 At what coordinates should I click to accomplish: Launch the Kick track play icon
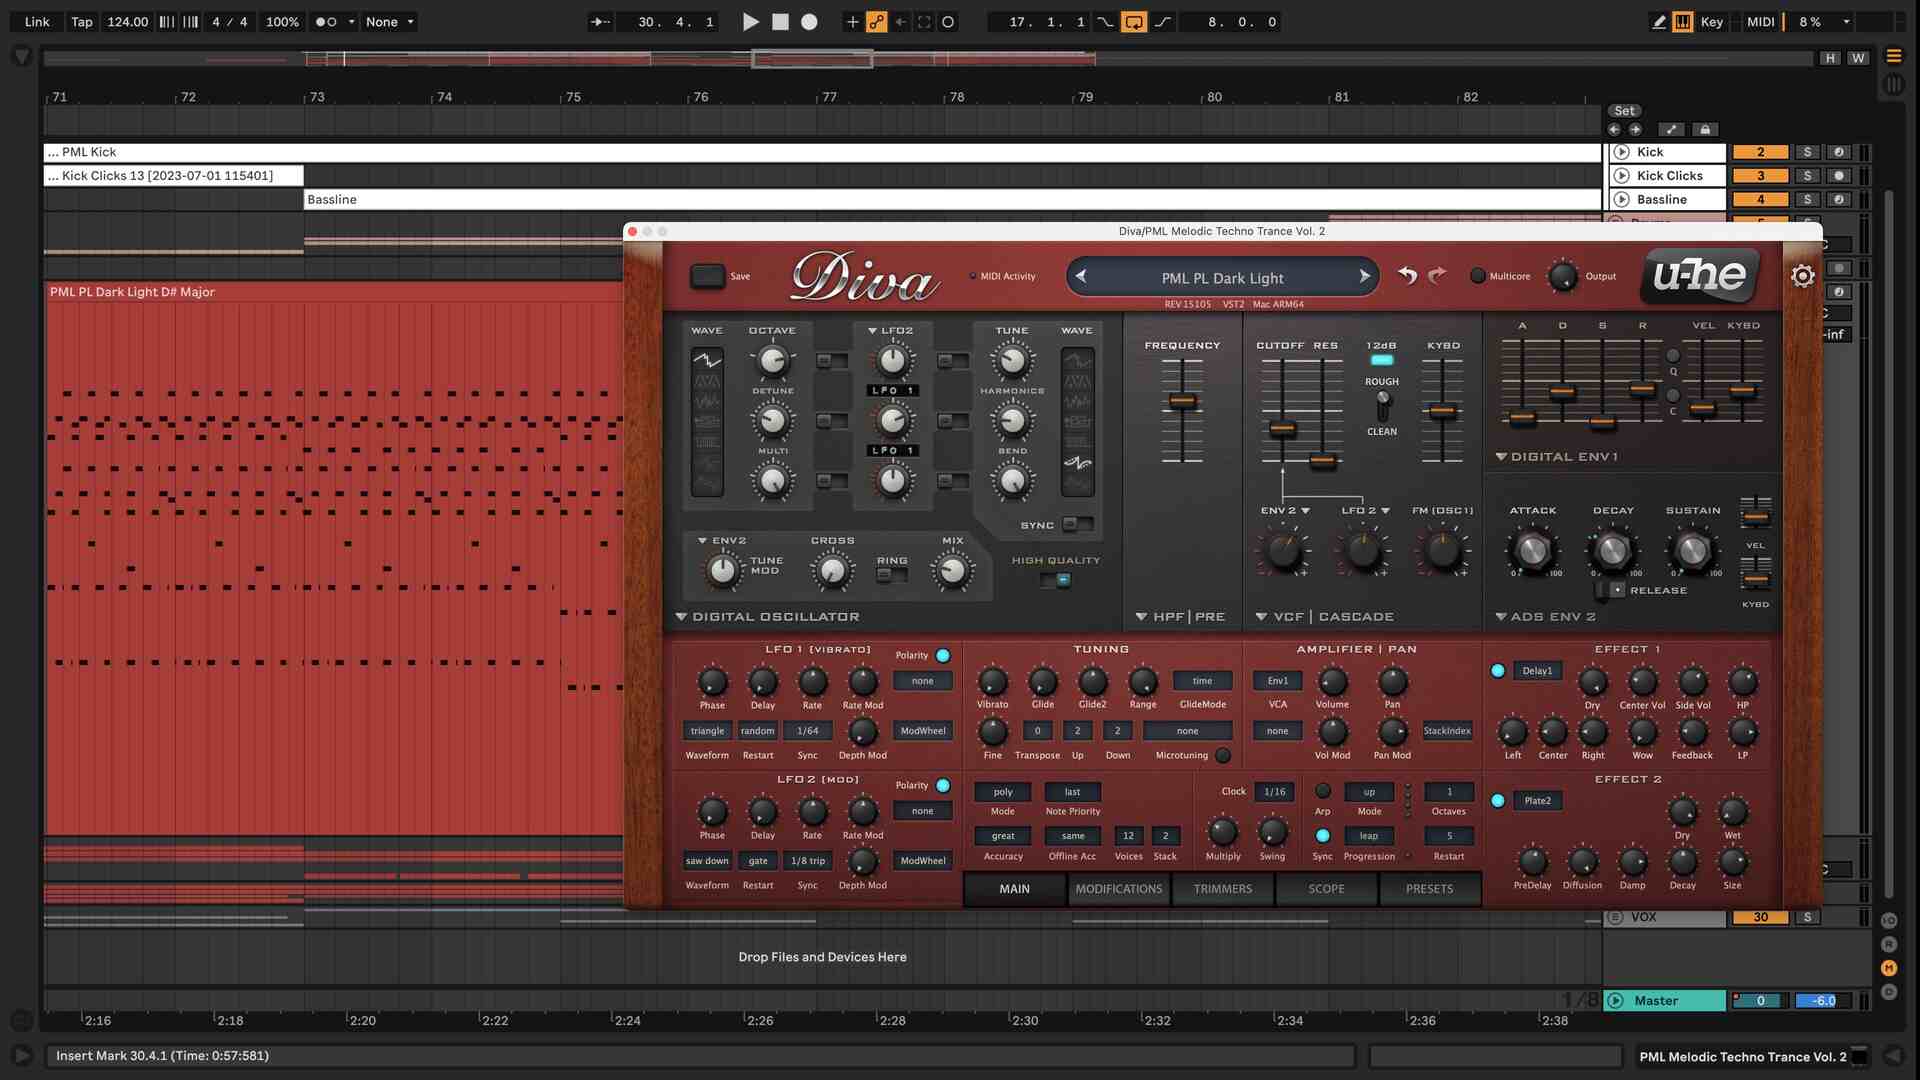[1622, 152]
